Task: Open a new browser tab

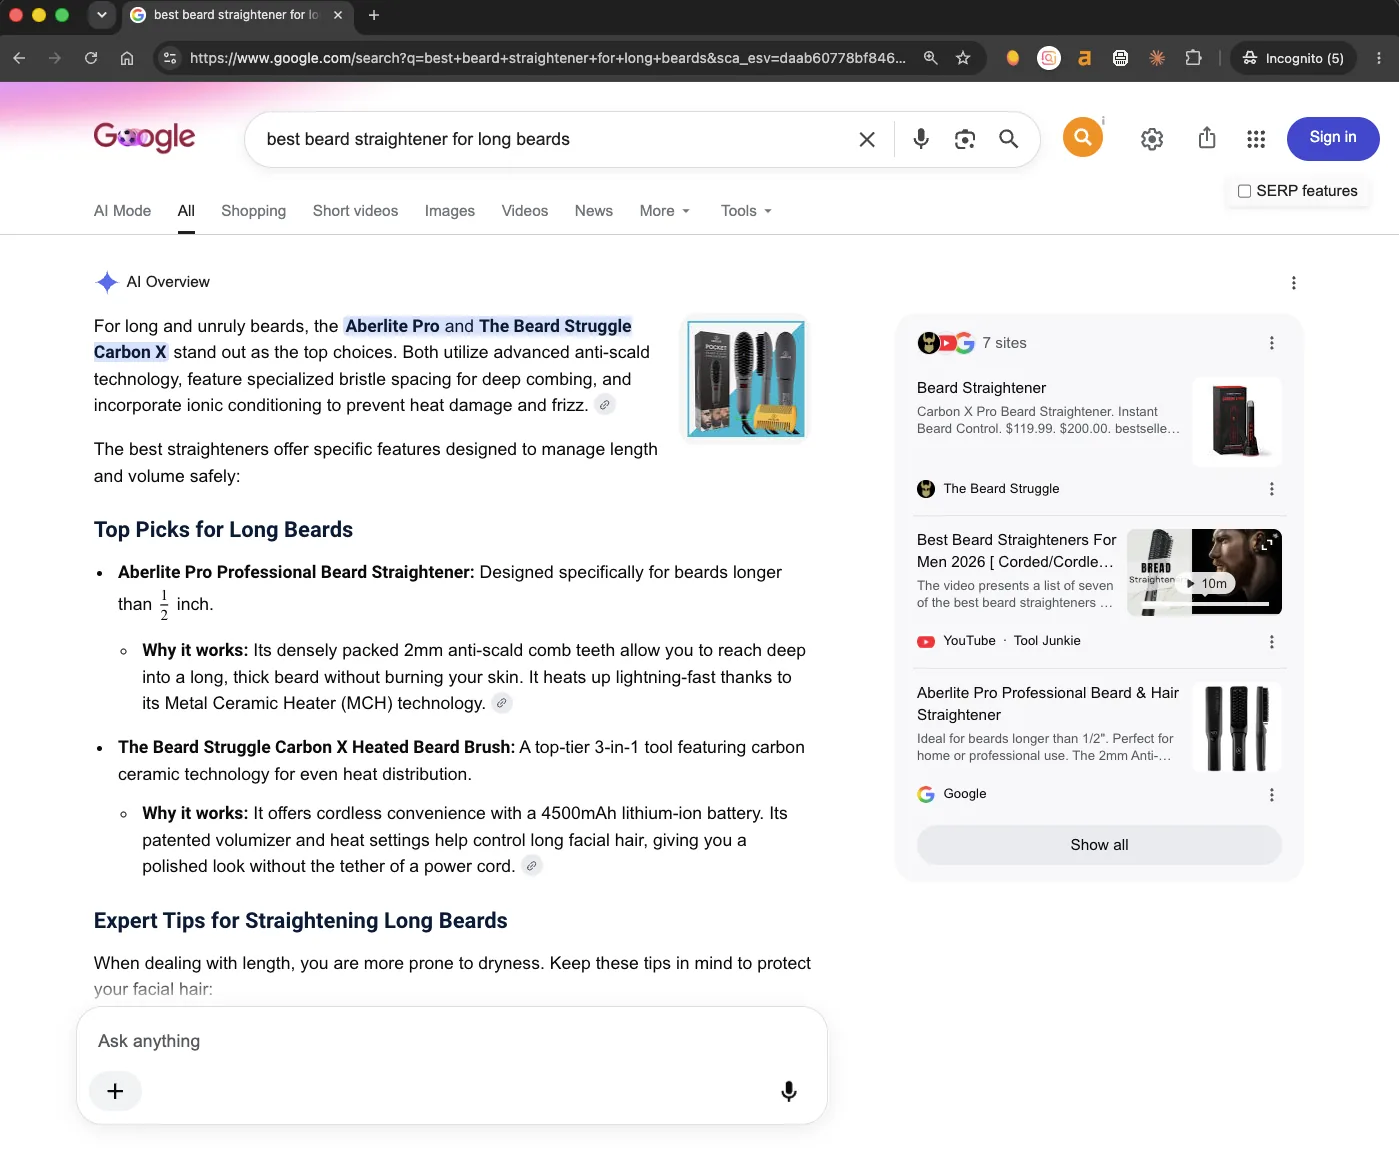Action: point(374,15)
